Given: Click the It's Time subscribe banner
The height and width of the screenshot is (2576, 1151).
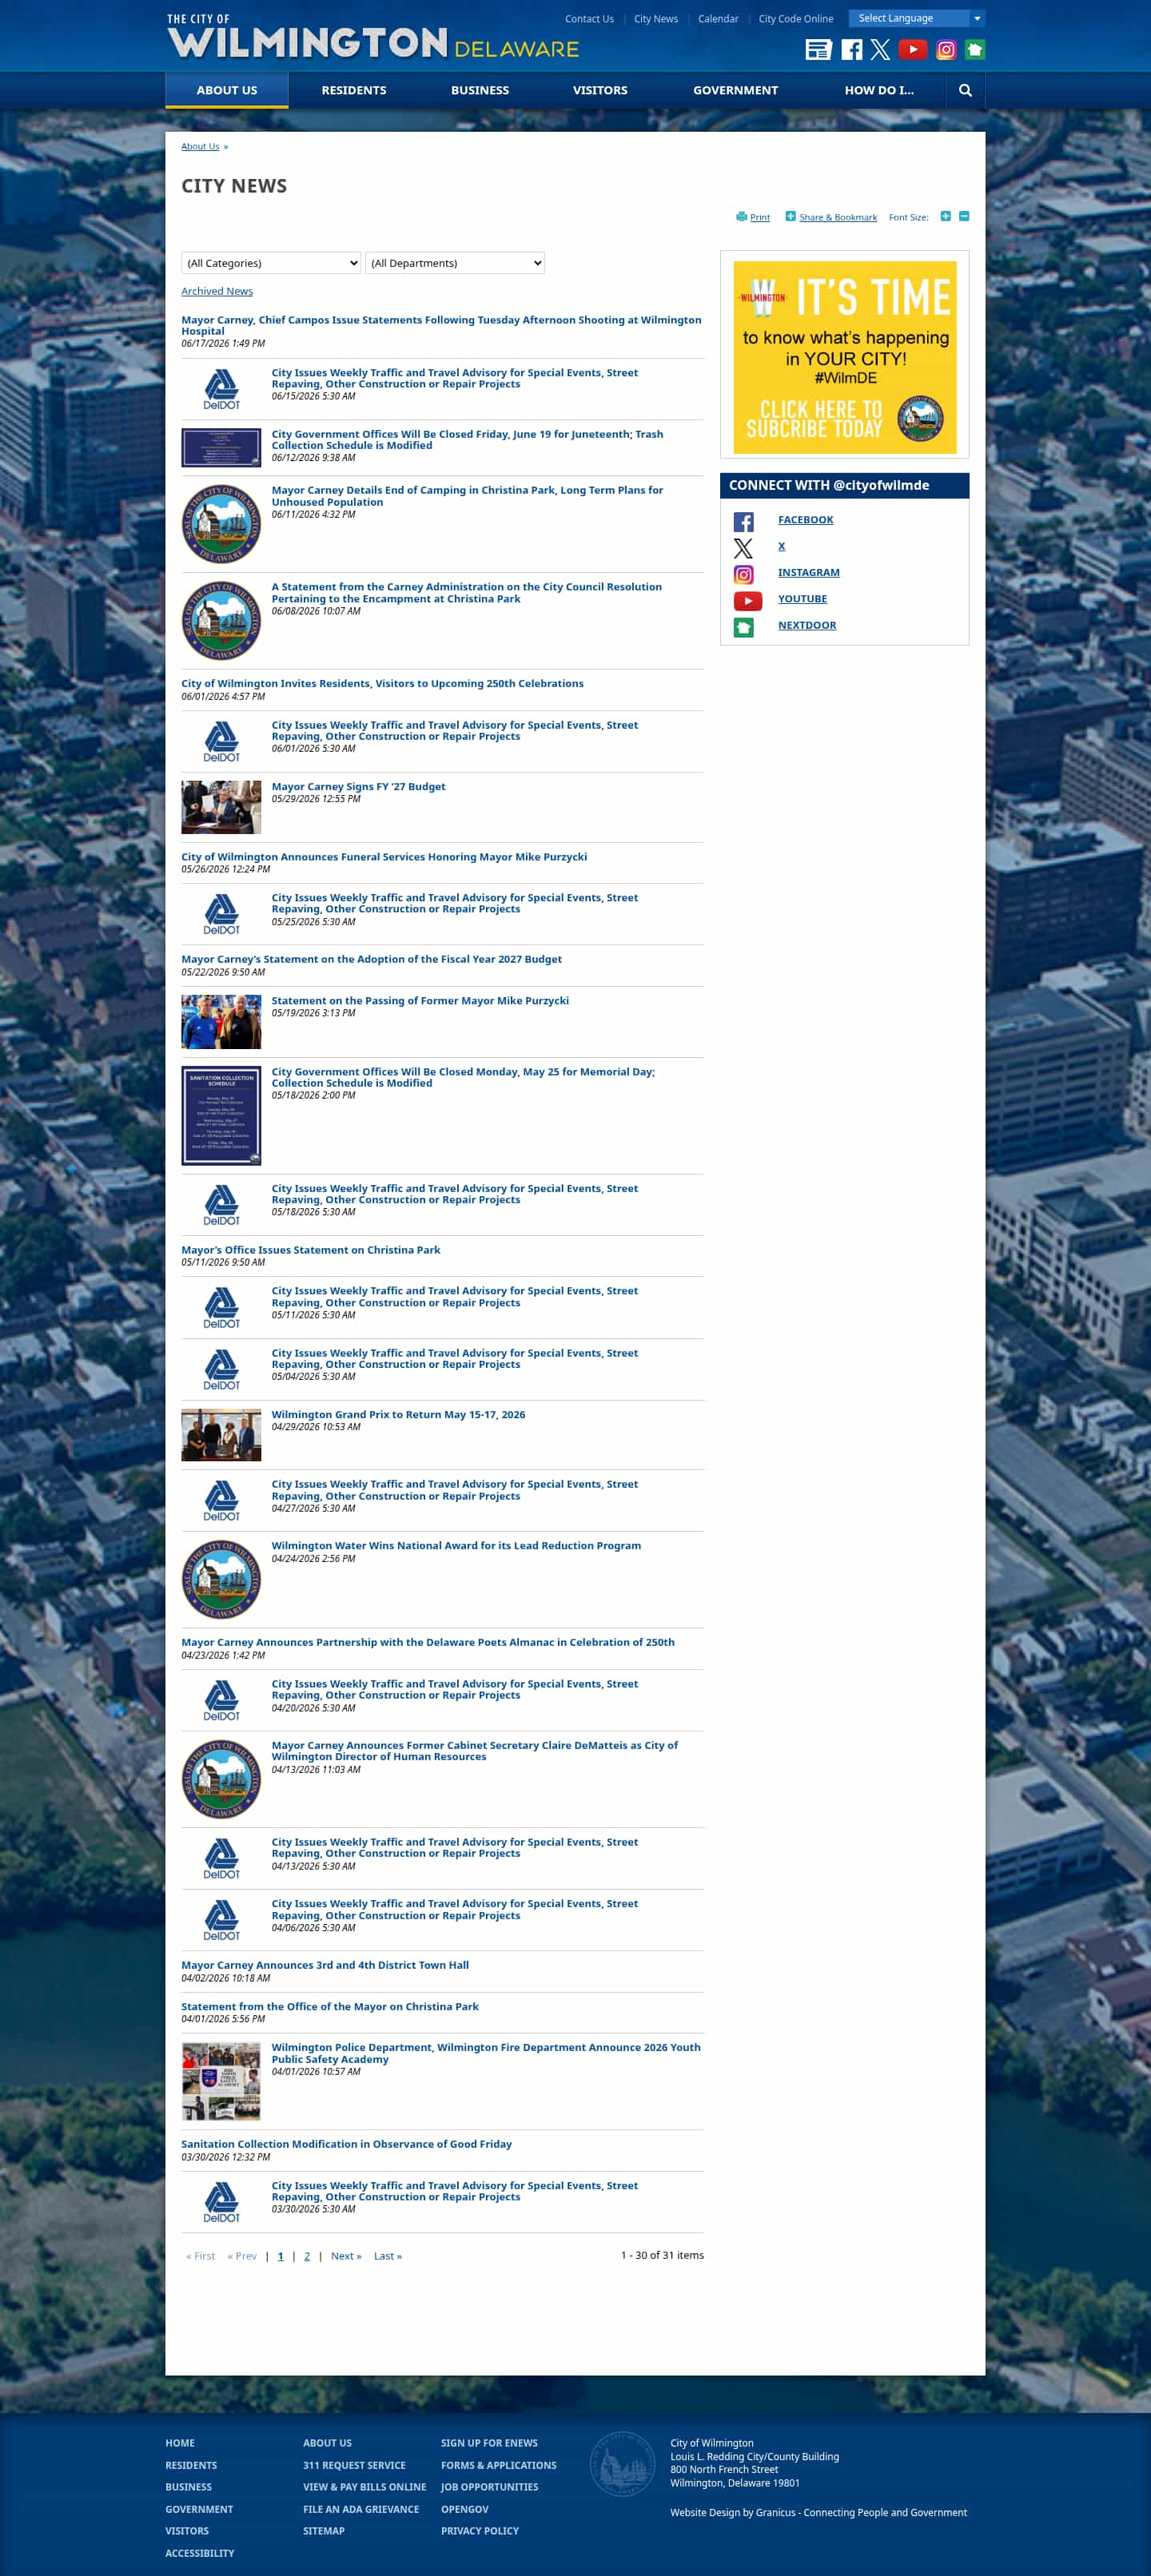Looking at the screenshot, I should coord(845,357).
